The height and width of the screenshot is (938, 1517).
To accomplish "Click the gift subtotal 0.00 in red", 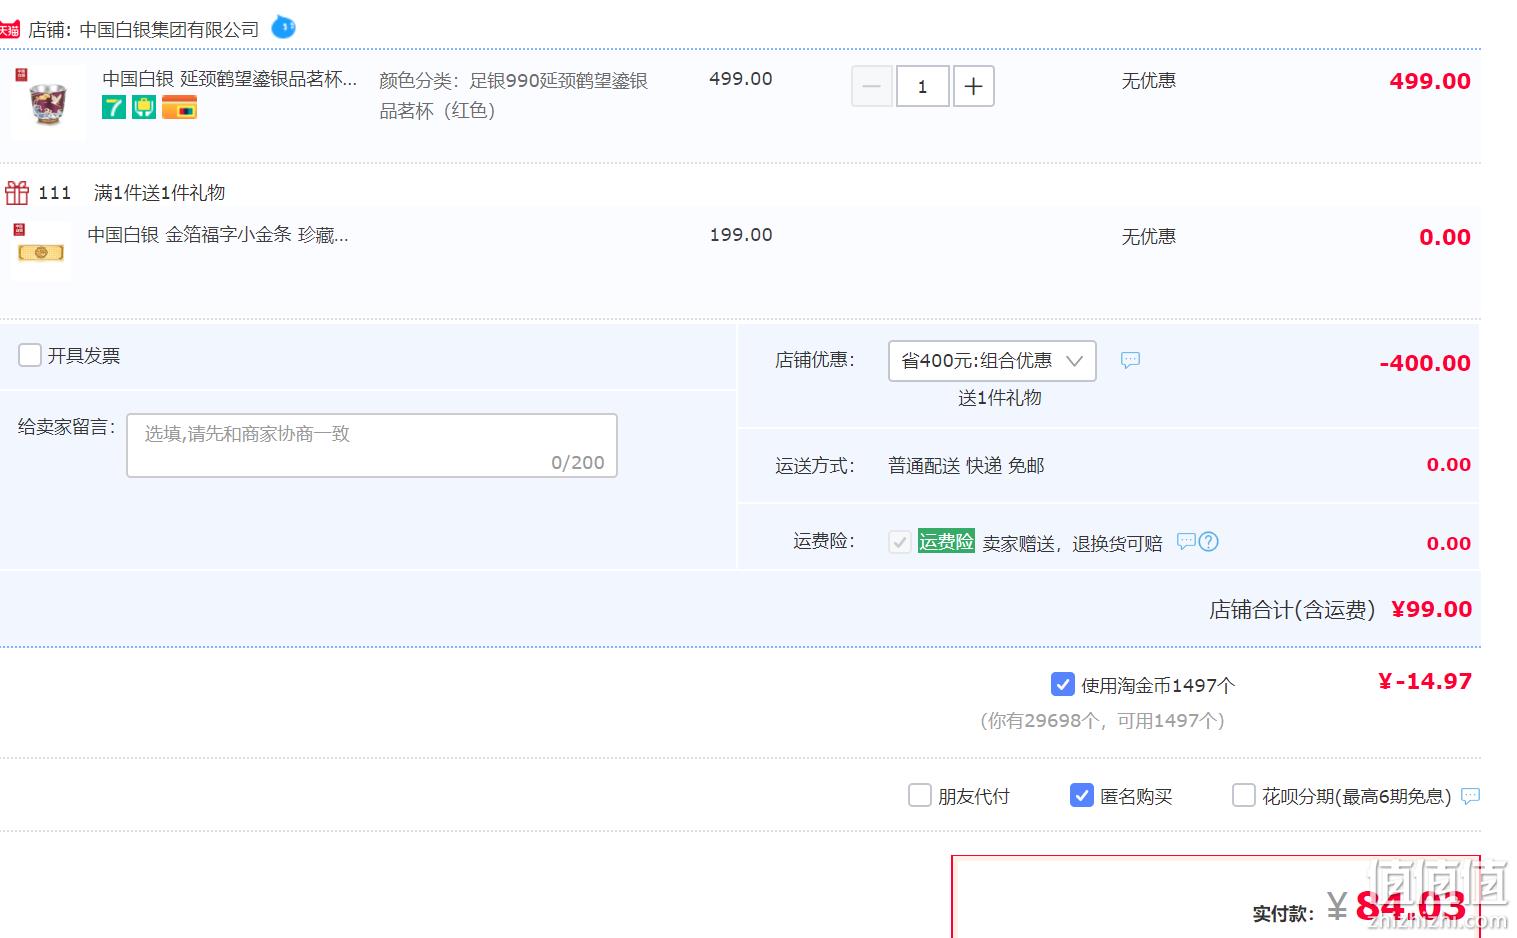I will [x=1445, y=237].
